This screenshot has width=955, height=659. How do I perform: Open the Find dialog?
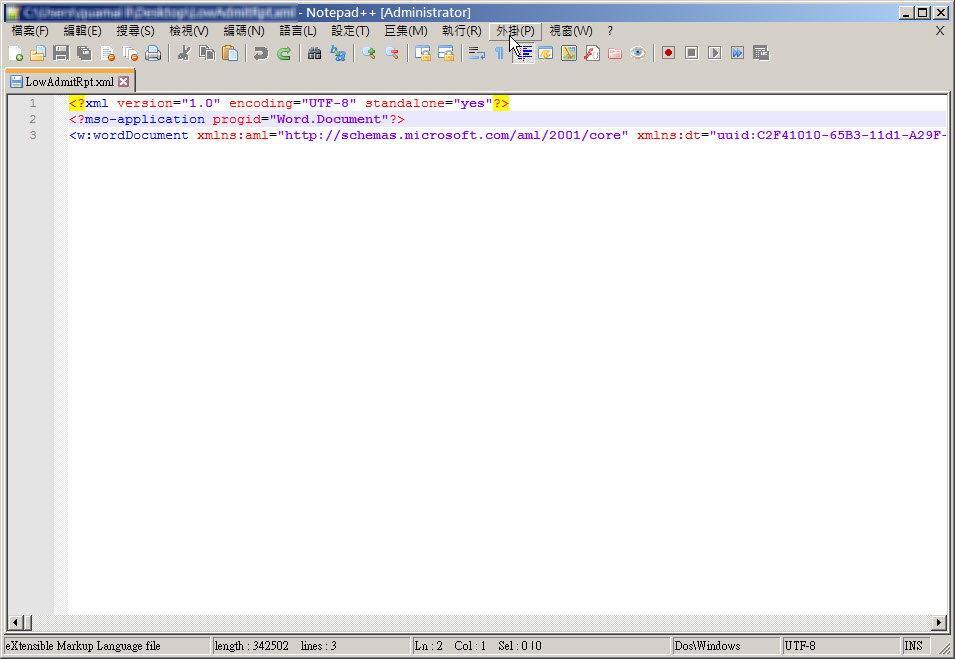(313, 53)
